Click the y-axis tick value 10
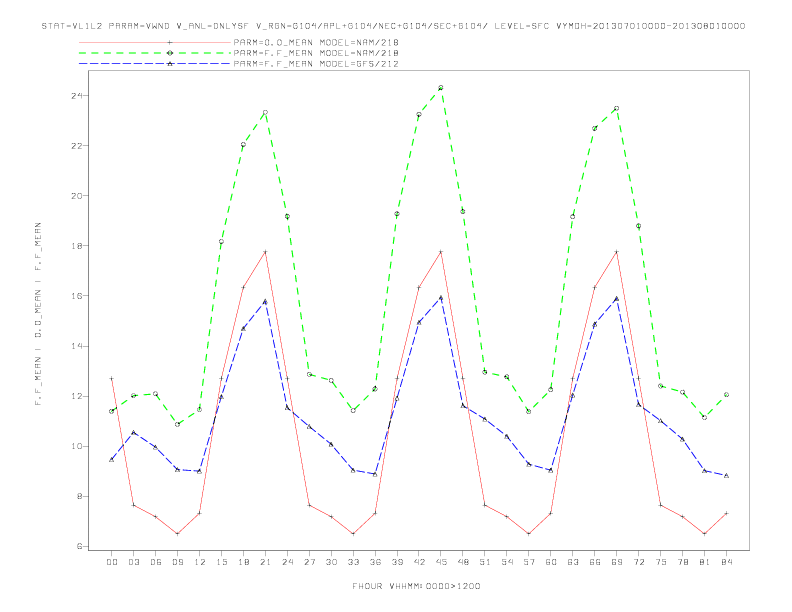This screenshot has height=612, width=792. point(76,446)
